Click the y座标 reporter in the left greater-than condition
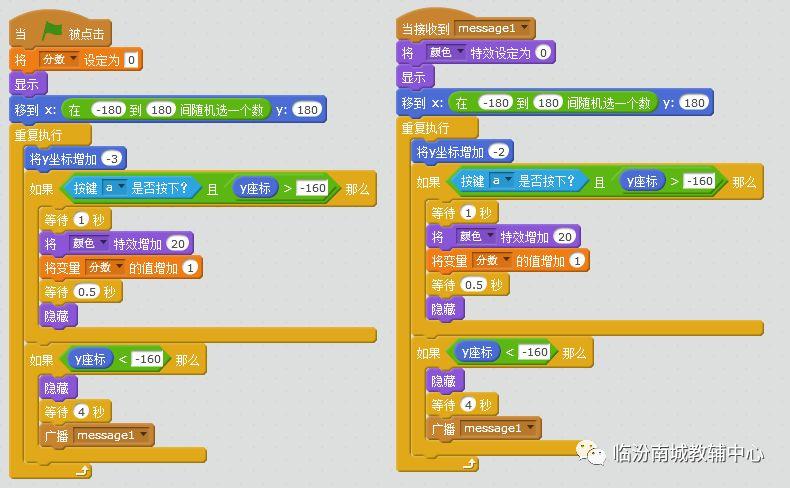This screenshot has height=488, width=790. click(255, 188)
